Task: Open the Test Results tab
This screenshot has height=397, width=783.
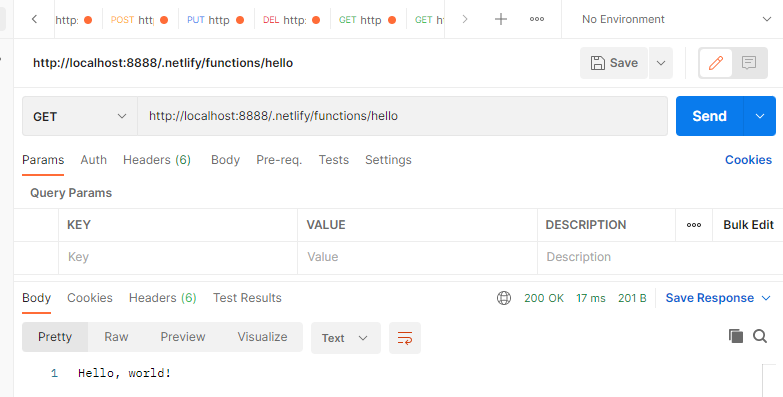Action: coord(247,298)
